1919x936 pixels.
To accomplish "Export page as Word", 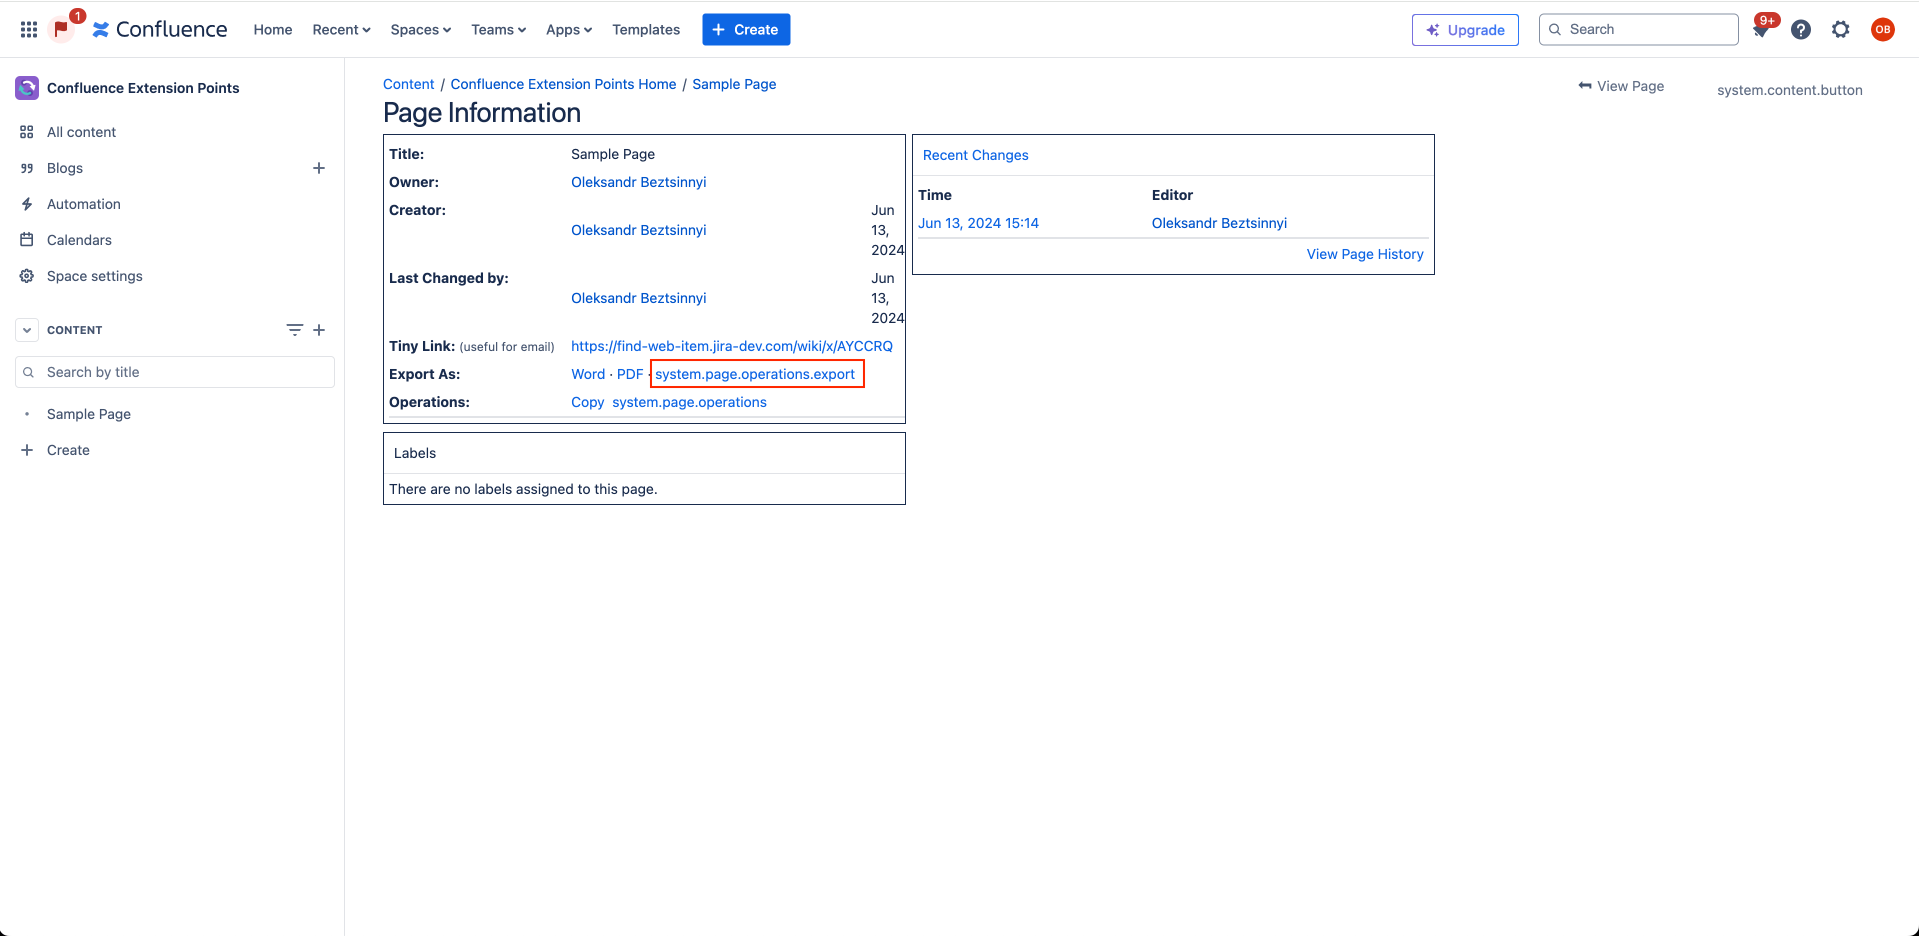I will (588, 374).
